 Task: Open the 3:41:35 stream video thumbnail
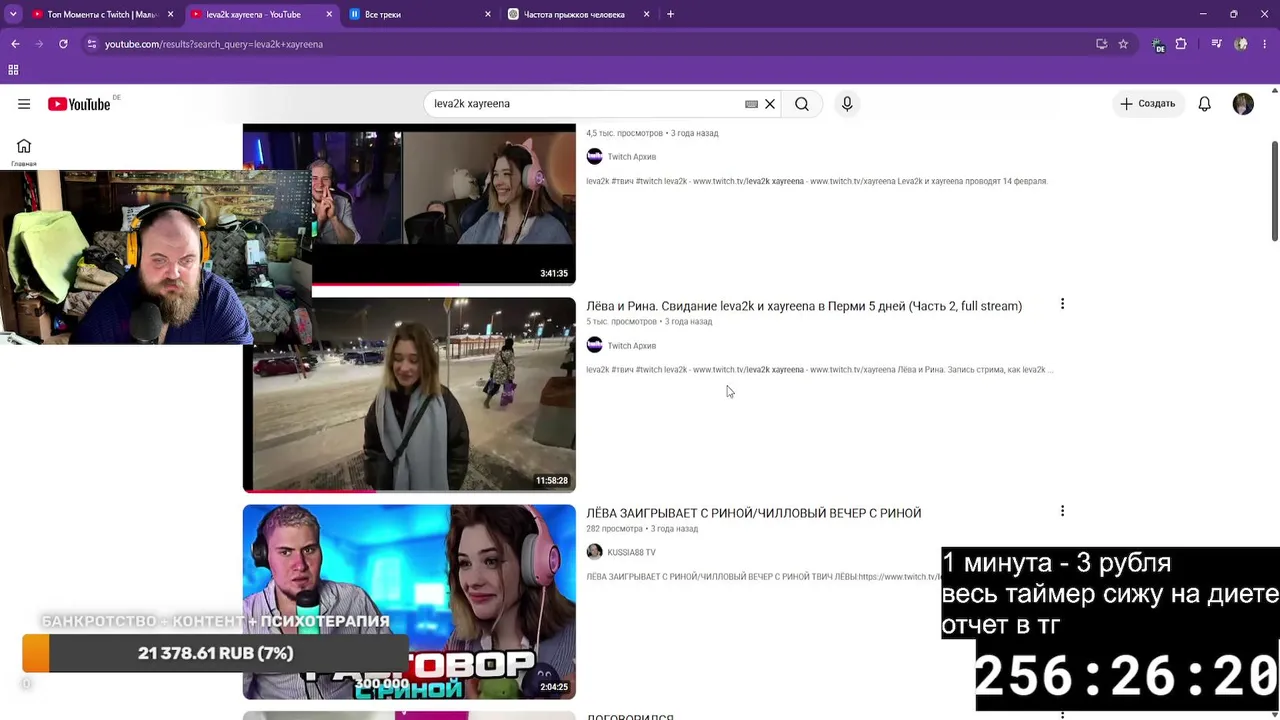coord(443,204)
